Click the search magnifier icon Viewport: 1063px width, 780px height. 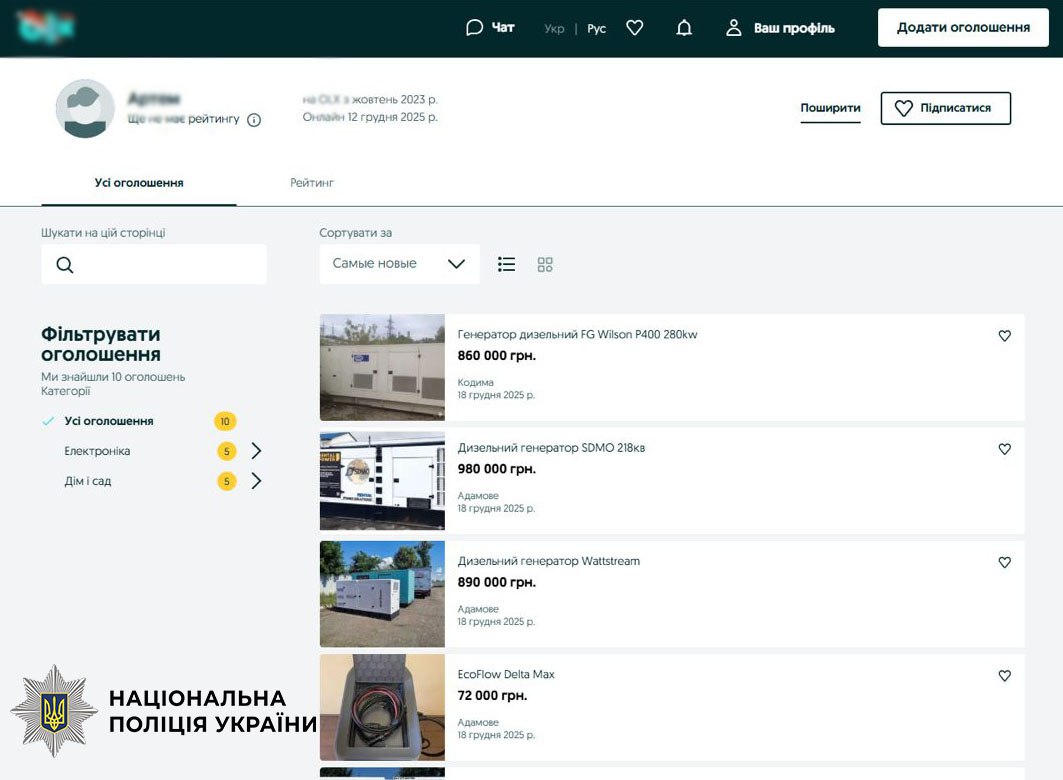click(x=64, y=264)
